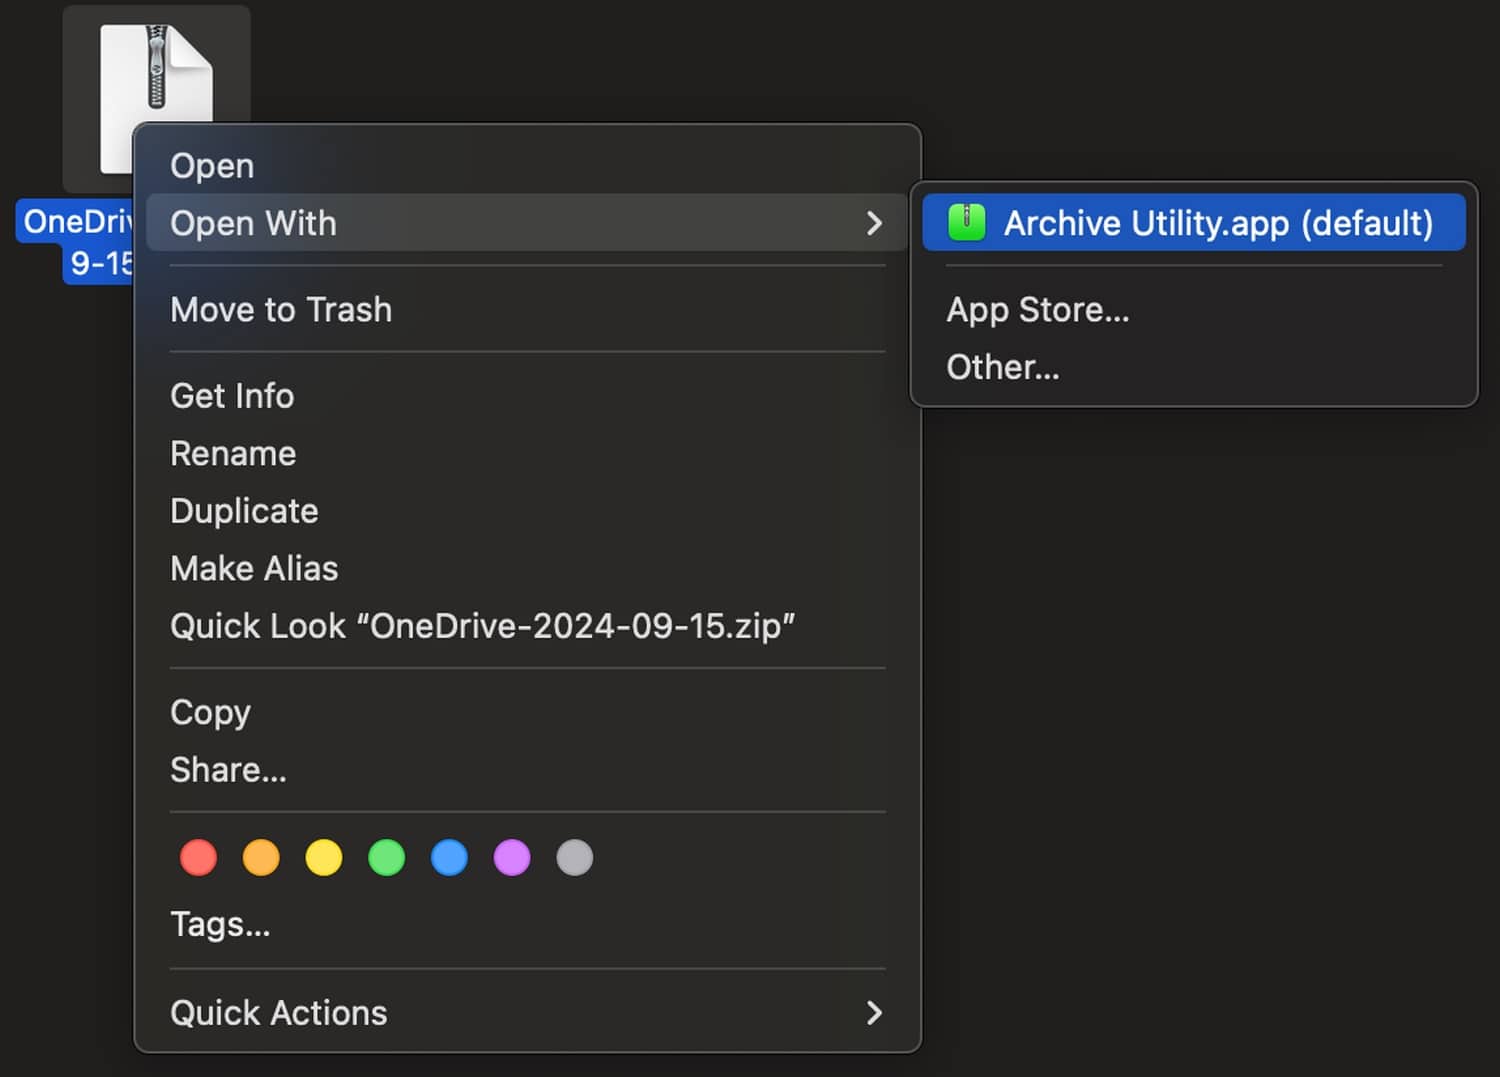Open the Tags… editor
Screen dimensions: 1500x1077
(x=220, y=924)
